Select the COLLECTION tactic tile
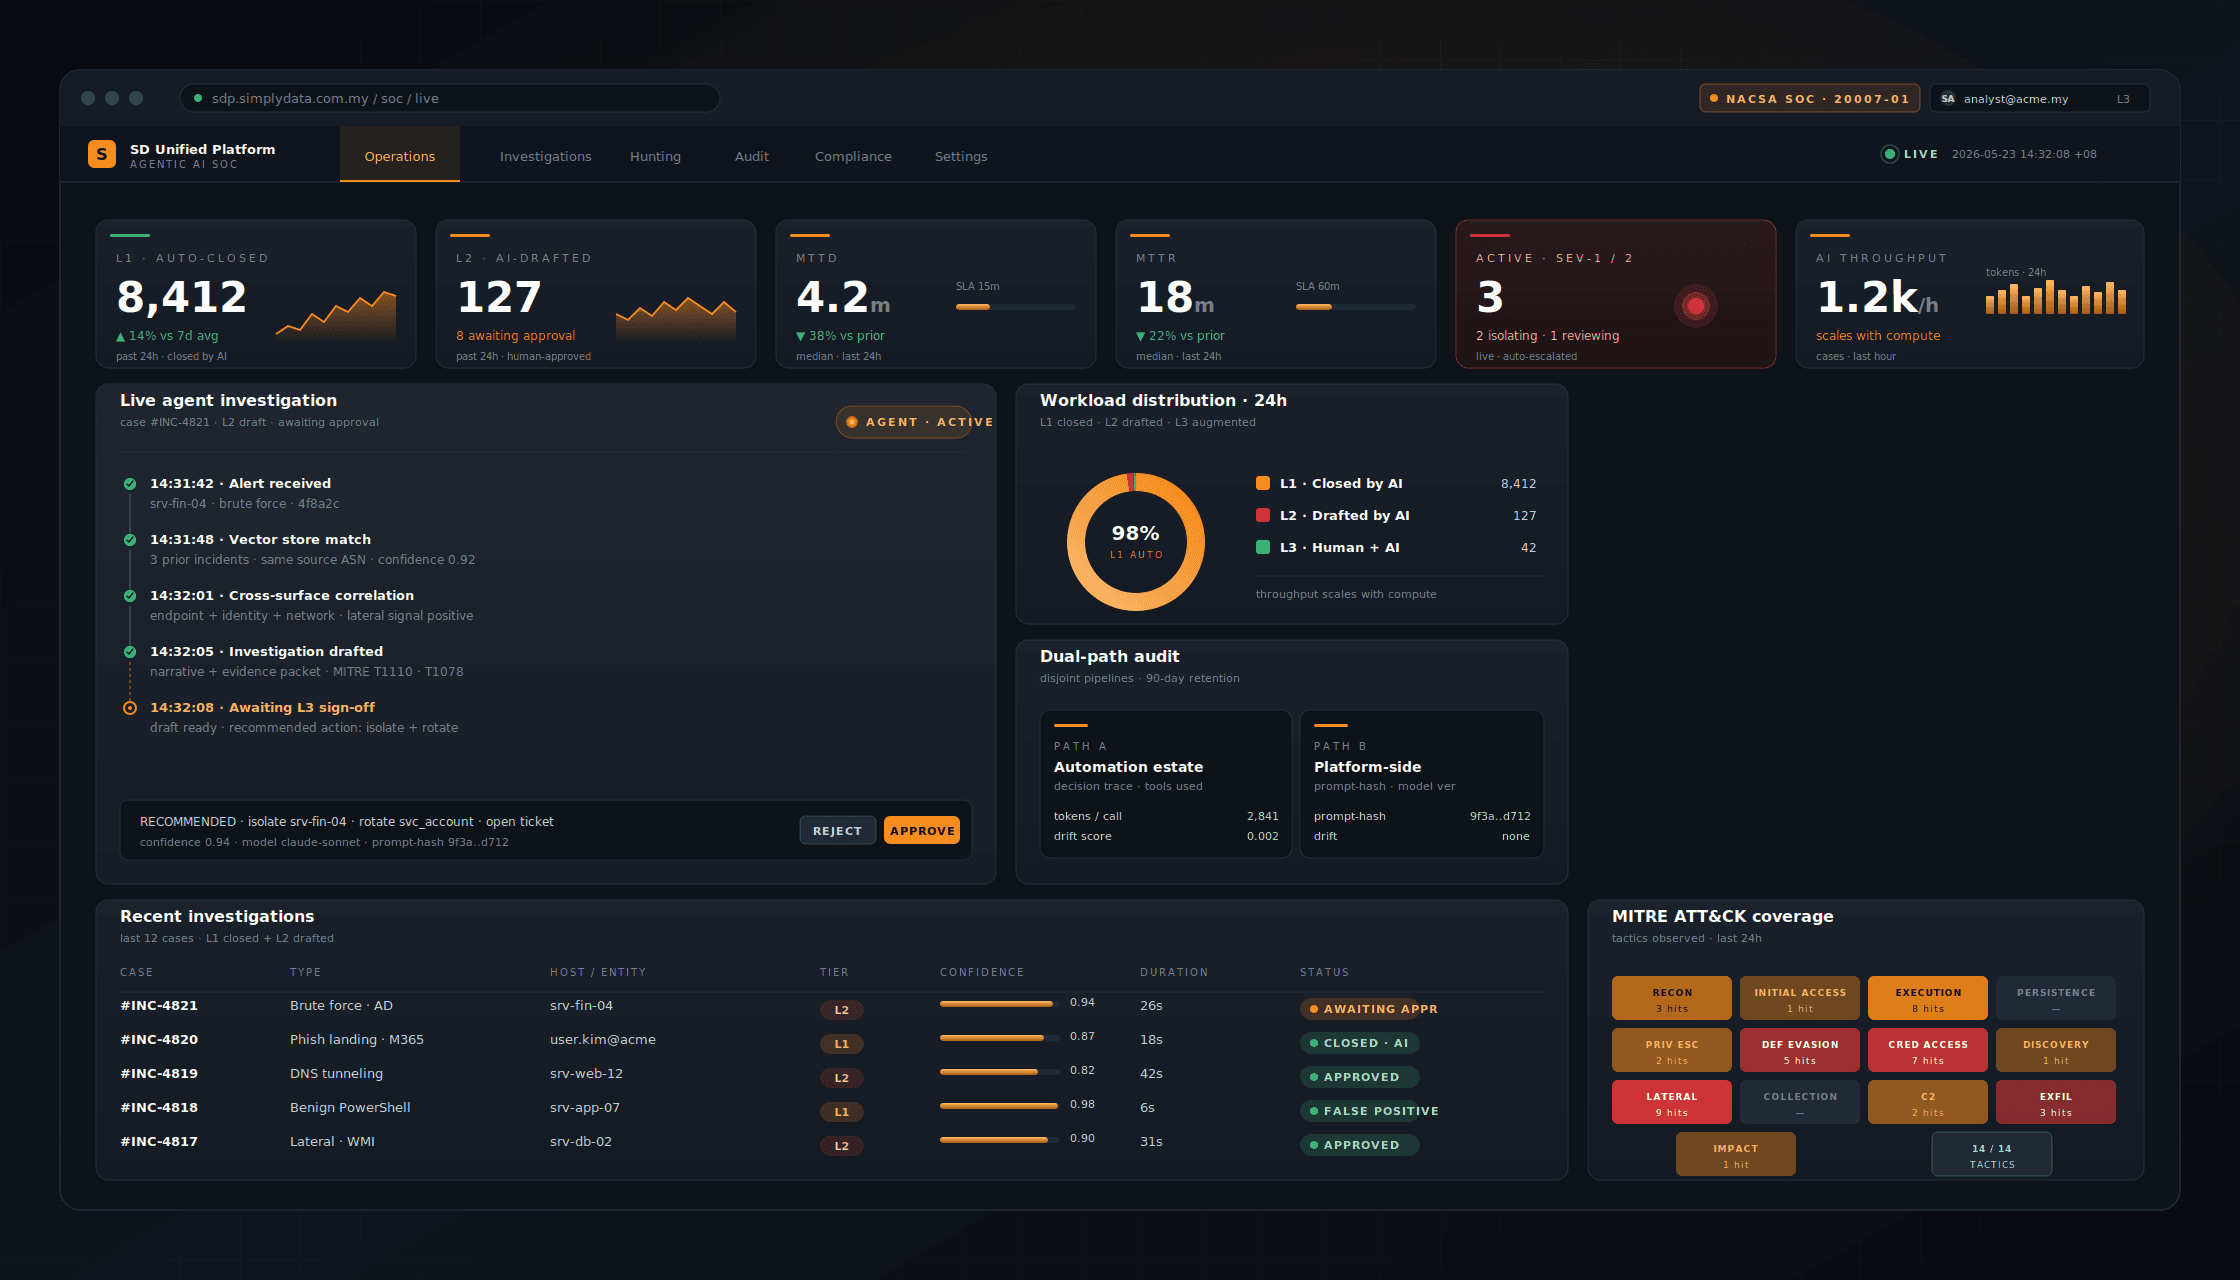The width and height of the screenshot is (2240, 1280). coord(1800,1102)
